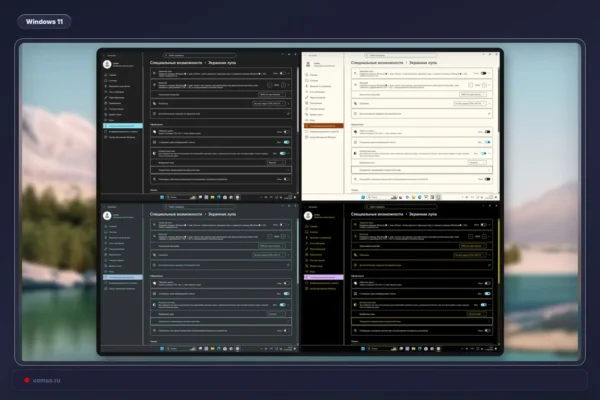Open Home in the gray-blue window sidebar
The image size is (600, 400).
click(x=111, y=226)
